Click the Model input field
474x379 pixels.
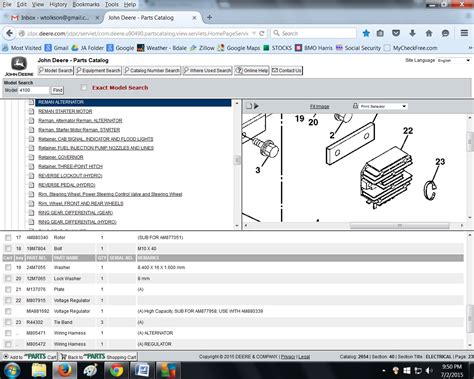[x=34, y=90]
